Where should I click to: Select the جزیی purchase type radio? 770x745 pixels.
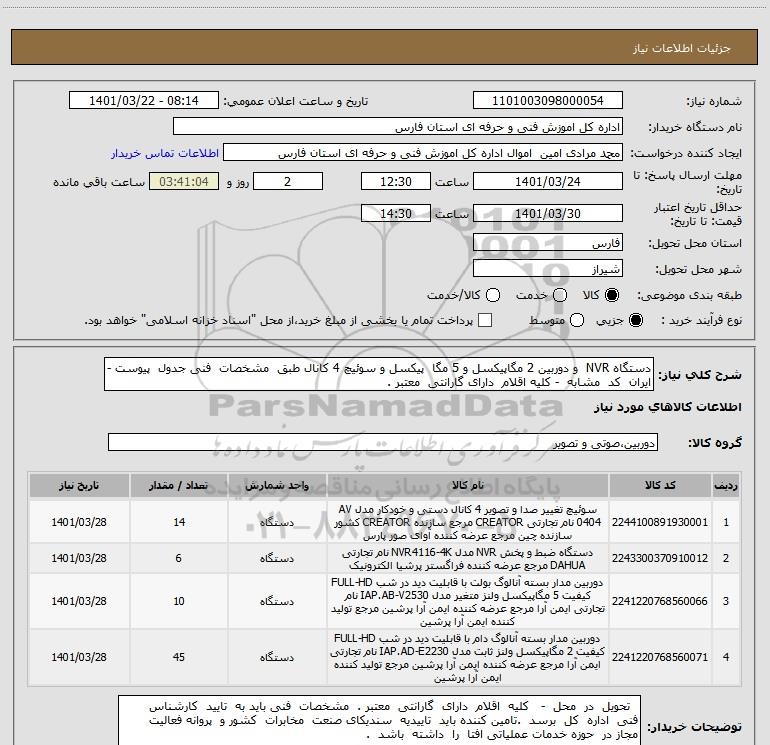[x=635, y=320]
